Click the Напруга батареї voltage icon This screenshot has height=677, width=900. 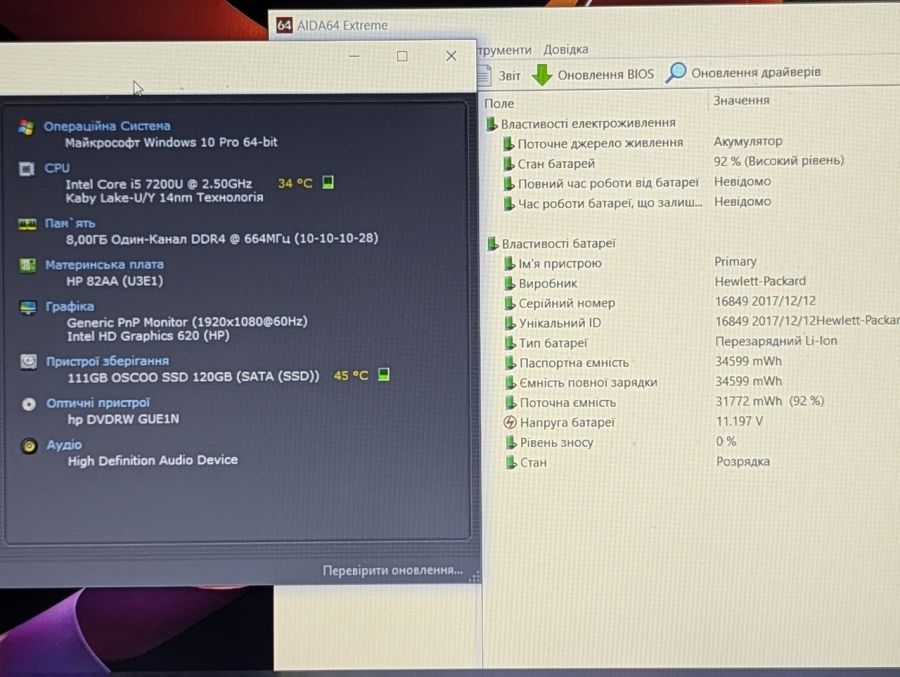[510, 423]
